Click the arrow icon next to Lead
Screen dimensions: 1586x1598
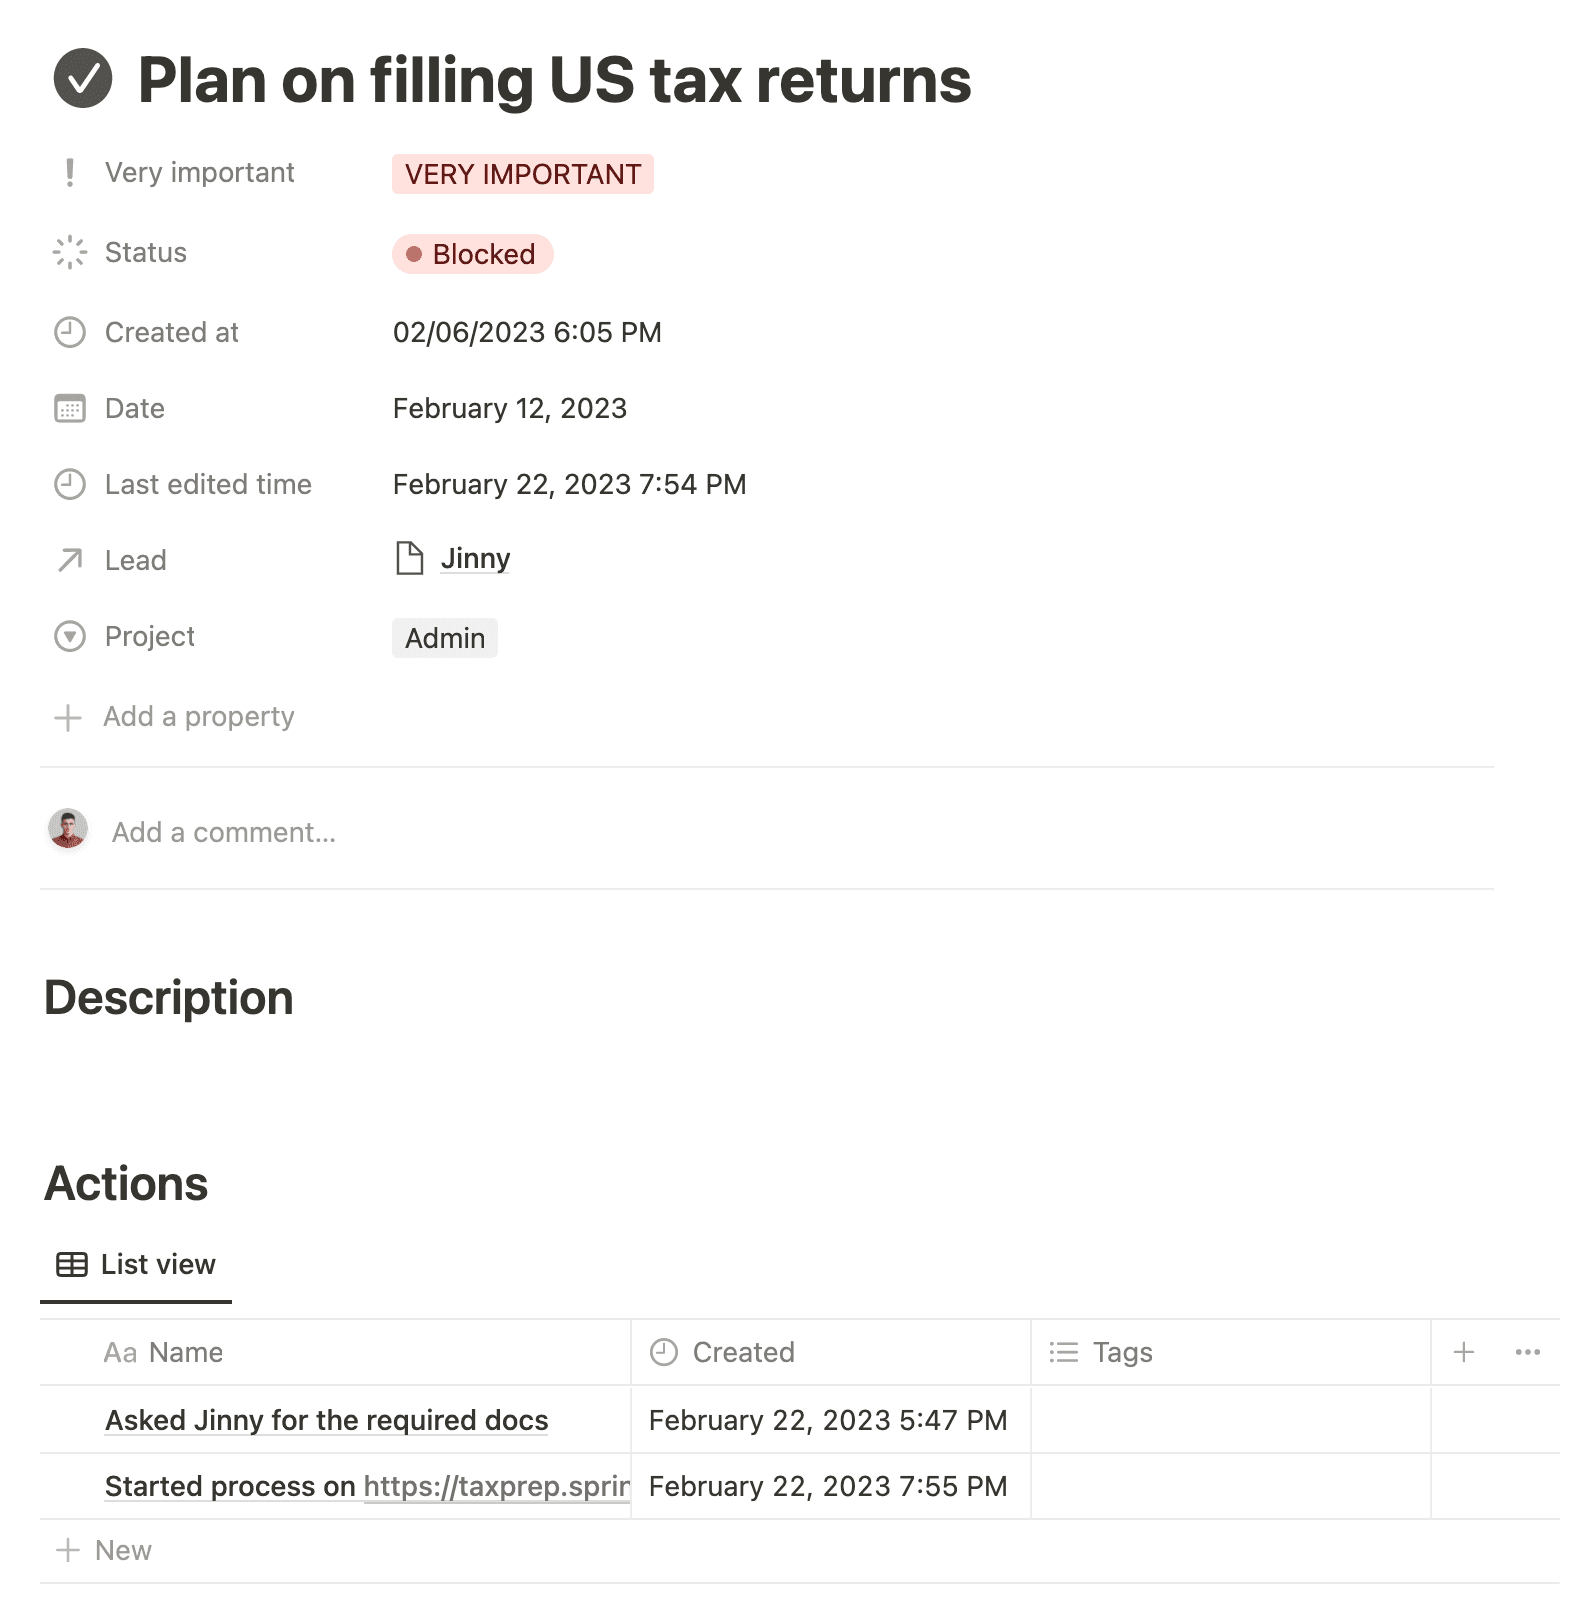[x=70, y=560]
